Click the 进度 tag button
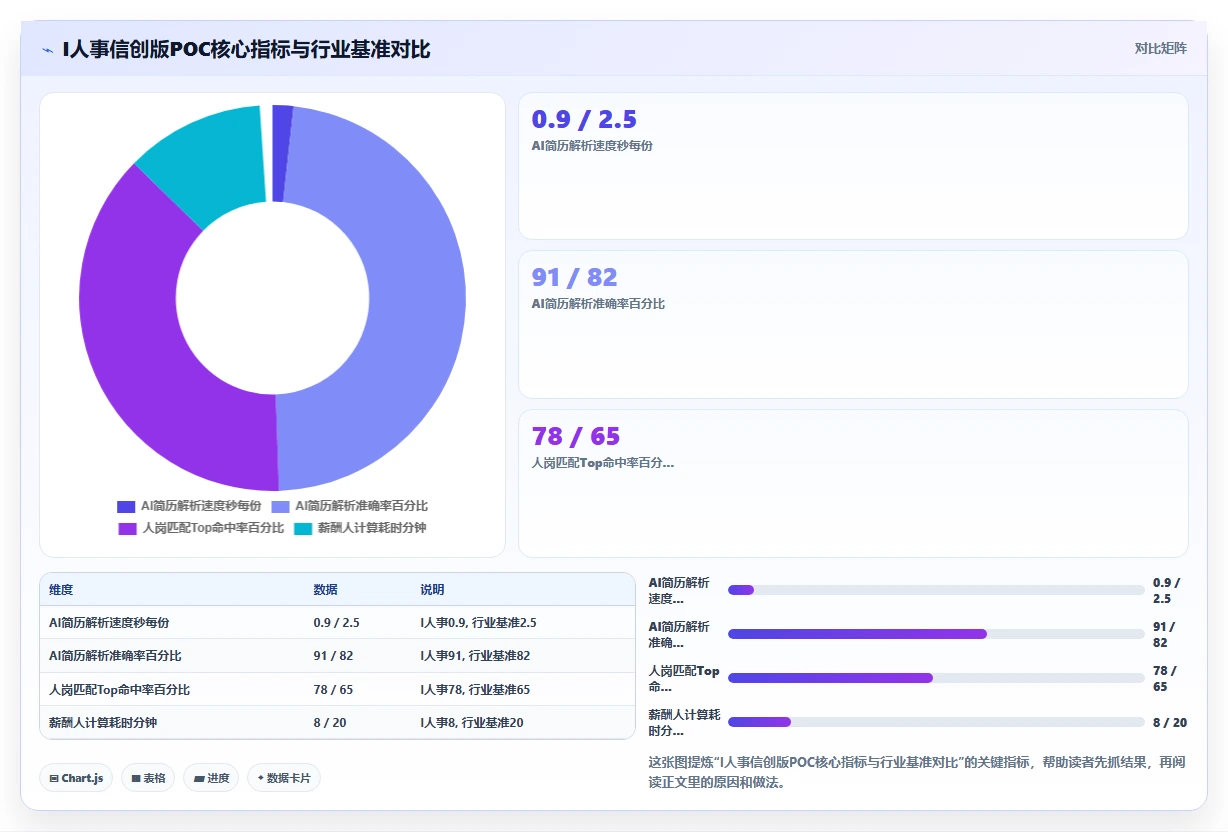 click(211, 778)
